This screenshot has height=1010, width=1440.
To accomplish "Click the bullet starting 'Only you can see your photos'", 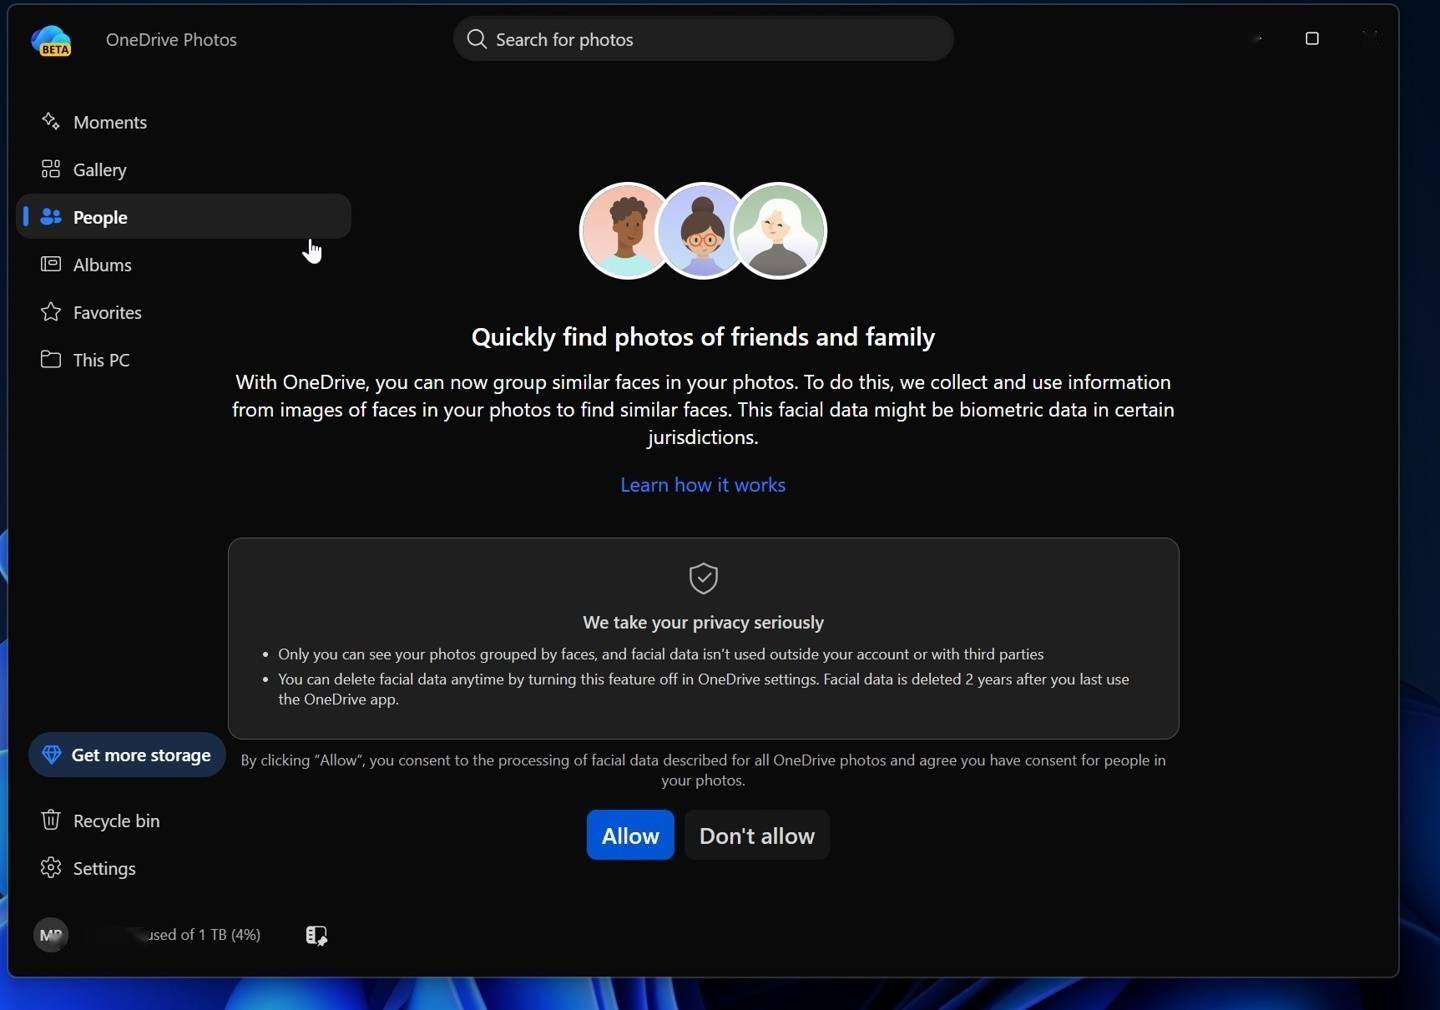I will (x=661, y=654).
